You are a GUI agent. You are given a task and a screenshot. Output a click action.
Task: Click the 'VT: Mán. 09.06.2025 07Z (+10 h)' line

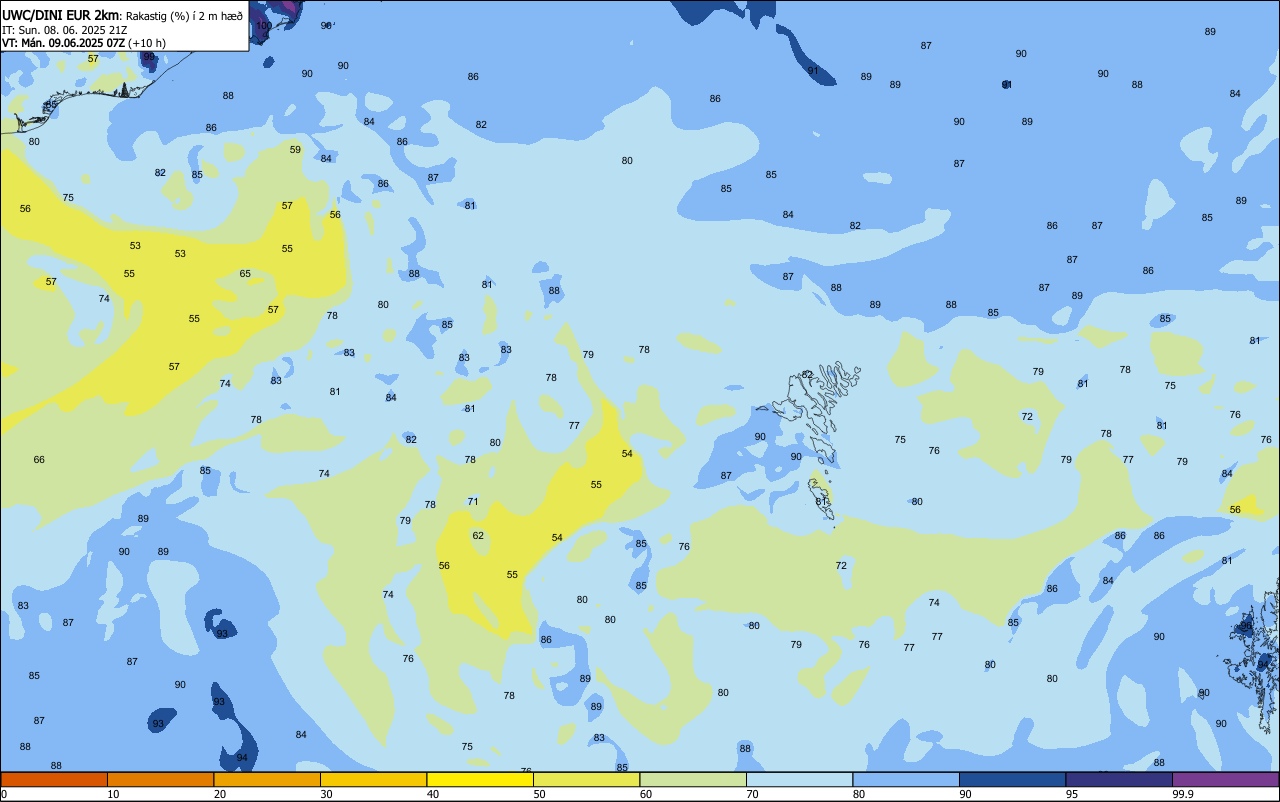(84, 43)
